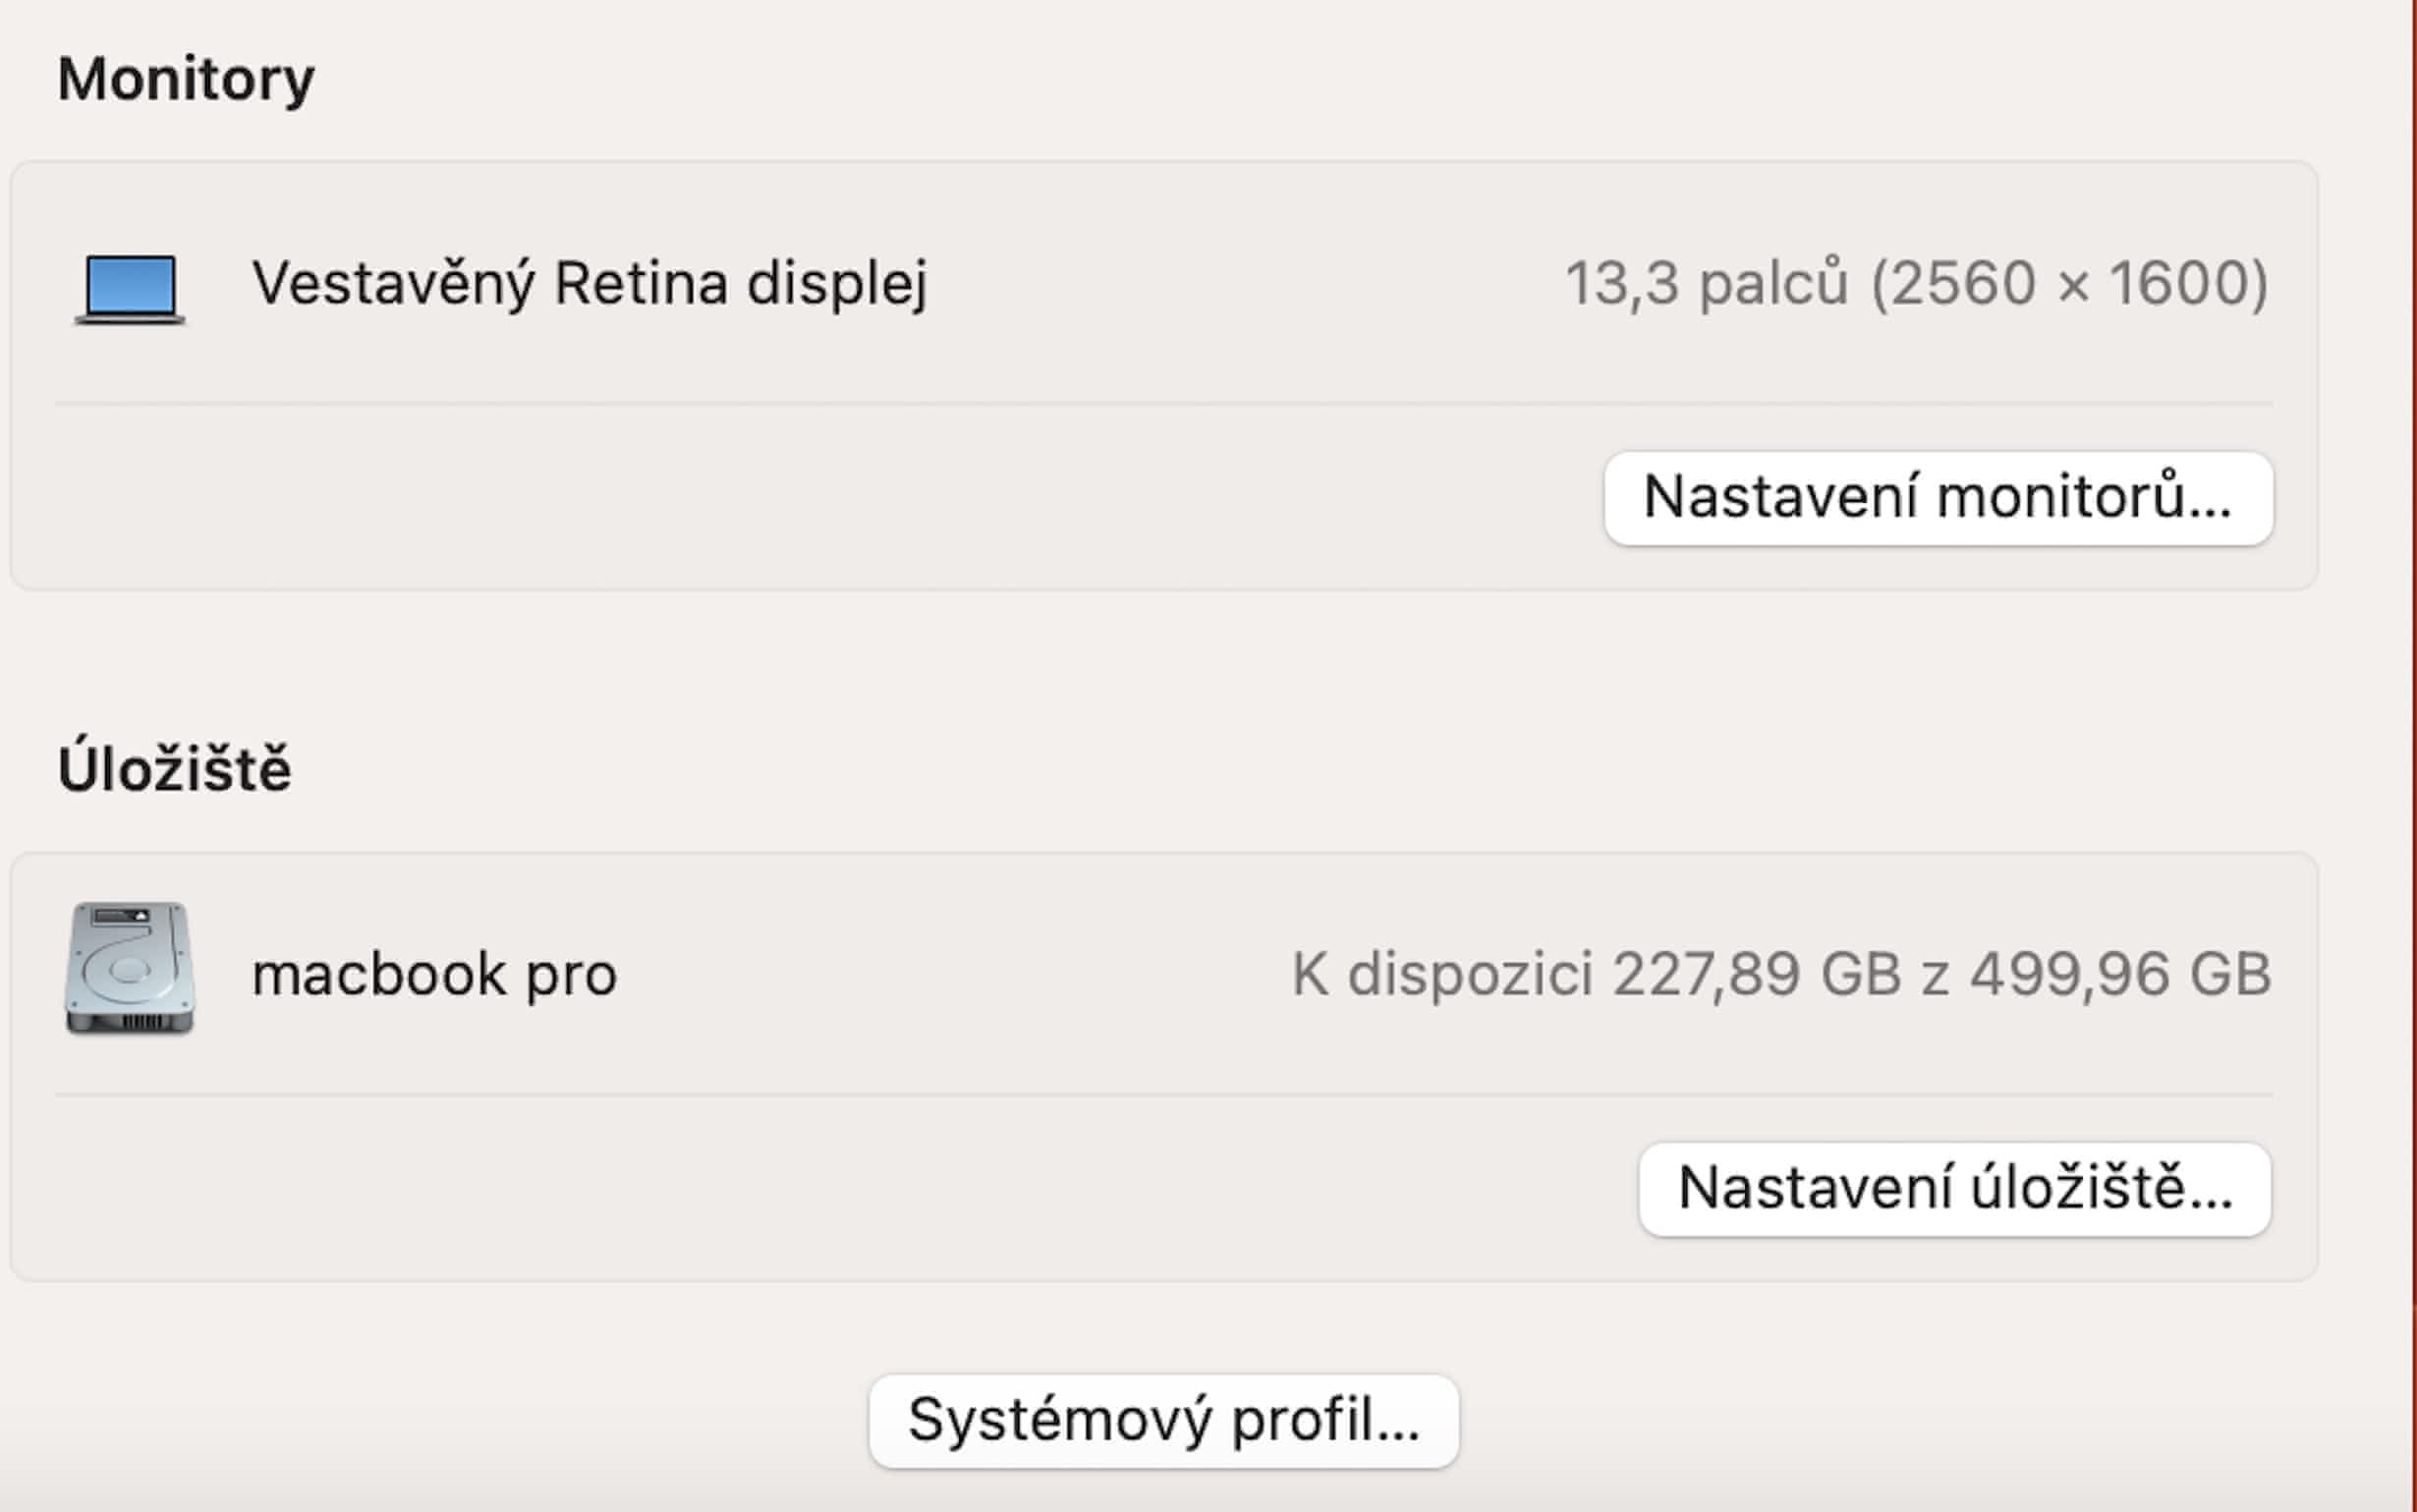Image resolution: width=2417 pixels, height=1512 pixels.
Task: Click empty space left of Nastavení úložiště button
Action: (x=800, y=1189)
